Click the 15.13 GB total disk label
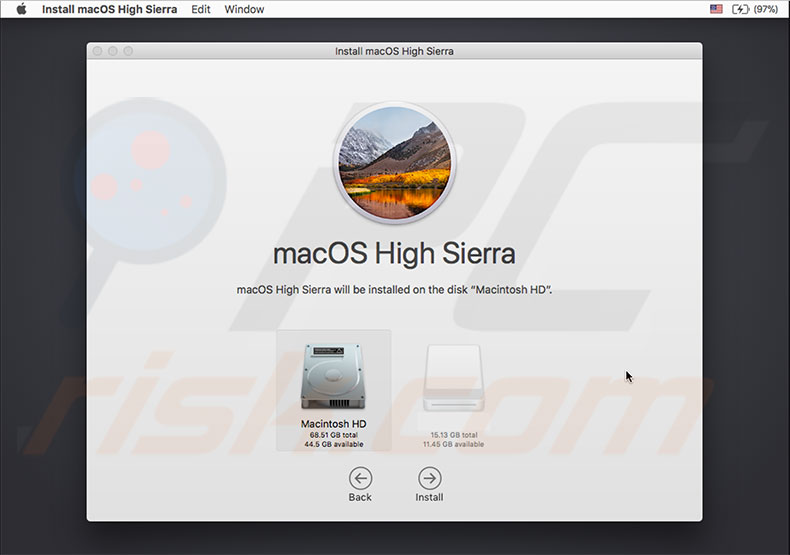Viewport: 790px width, 555px height. pyautogui.click(x=456, y=435)
